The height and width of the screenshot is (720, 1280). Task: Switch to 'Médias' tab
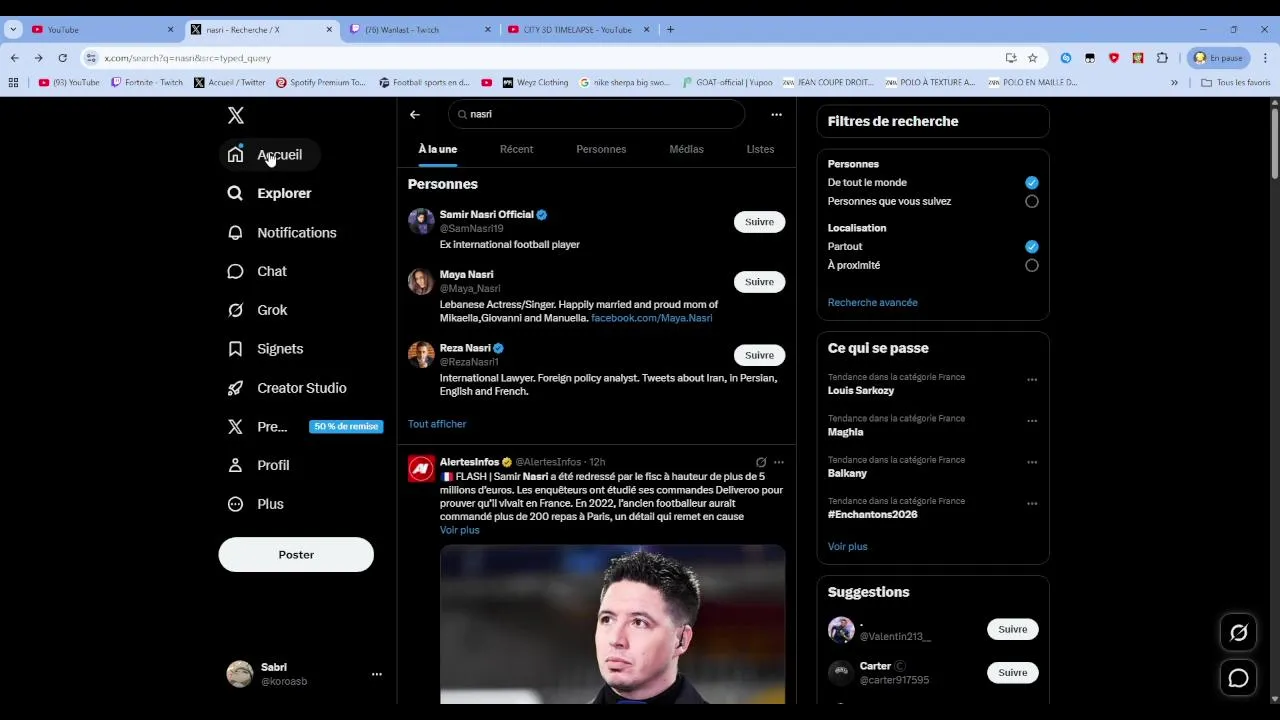pos(686,149)
